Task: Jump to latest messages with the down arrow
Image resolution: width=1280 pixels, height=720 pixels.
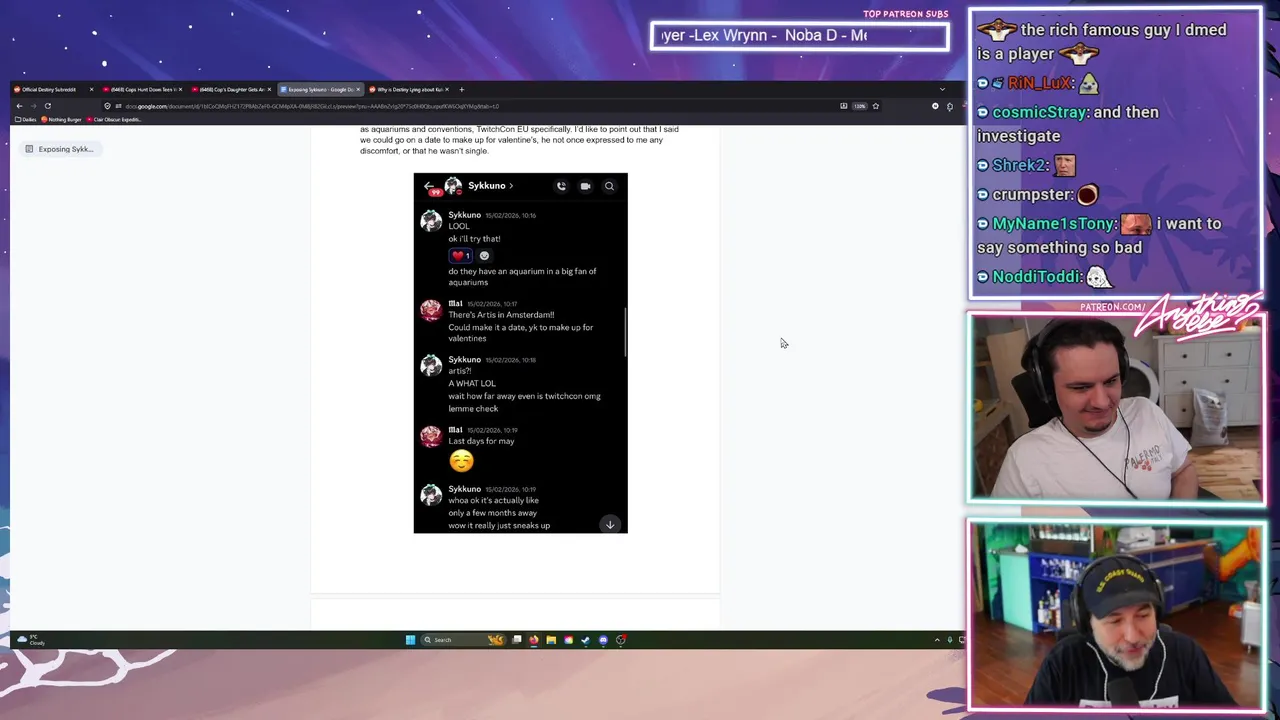Action: 610,525
